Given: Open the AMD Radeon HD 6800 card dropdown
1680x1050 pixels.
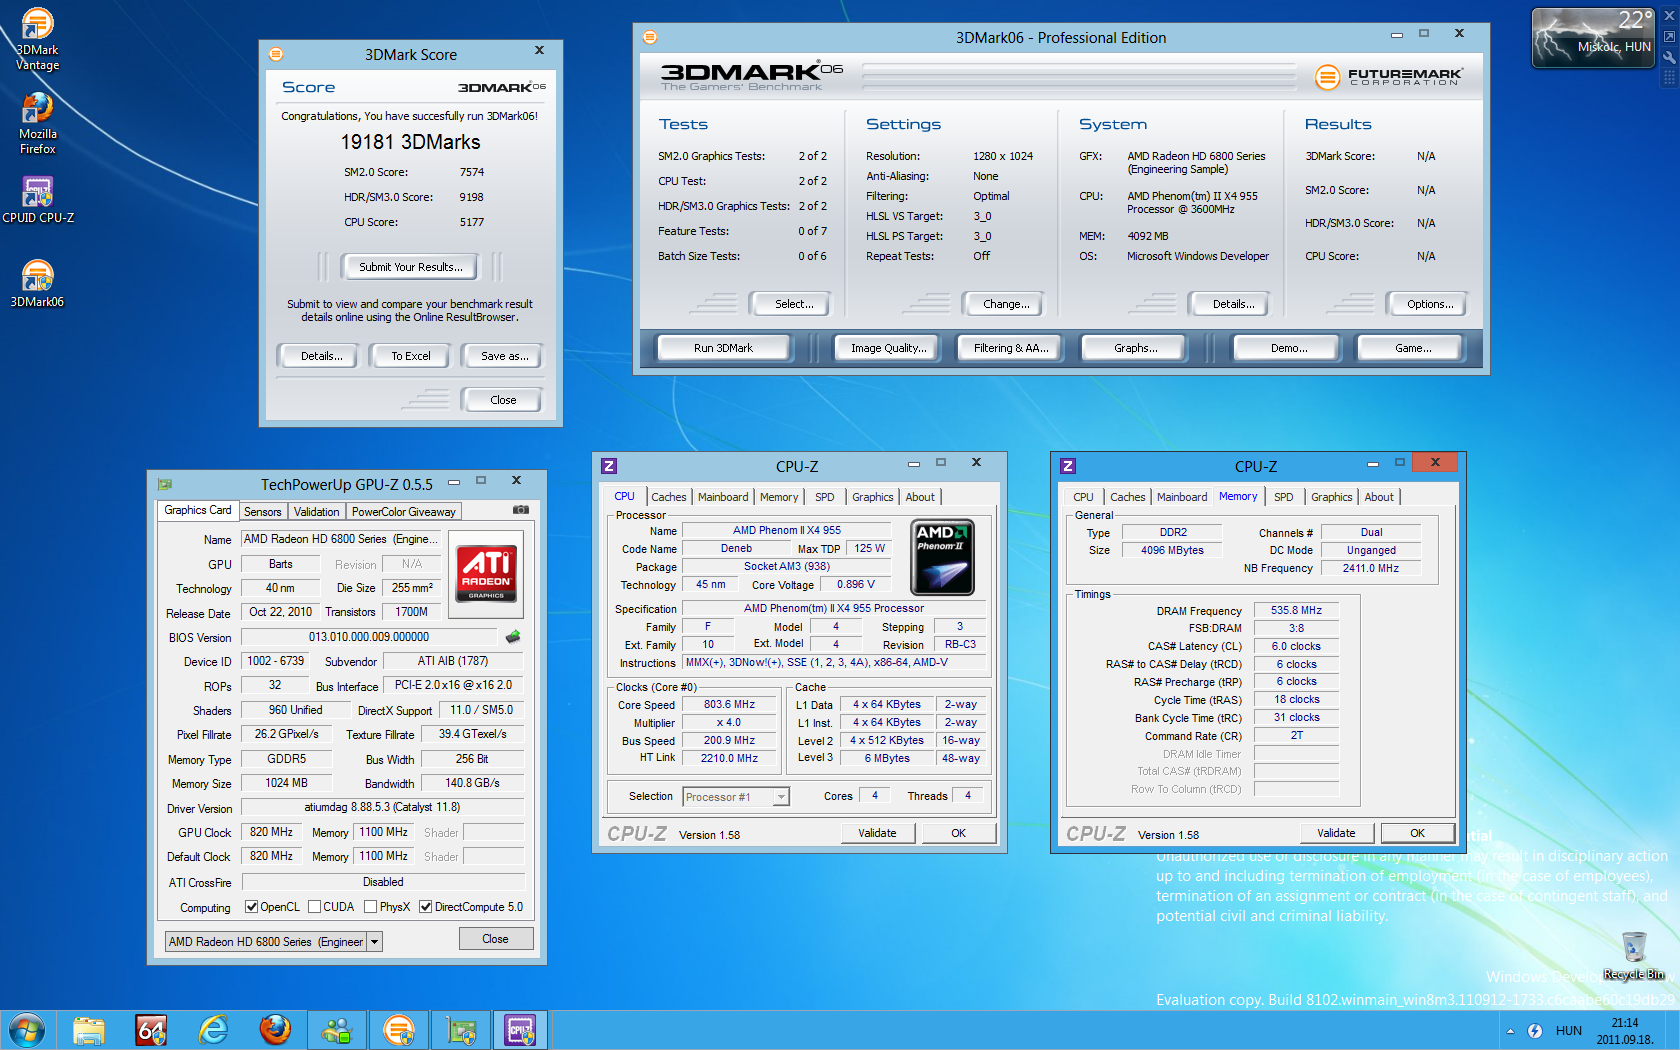Looking at the screenshot, I should click(375, 942).
